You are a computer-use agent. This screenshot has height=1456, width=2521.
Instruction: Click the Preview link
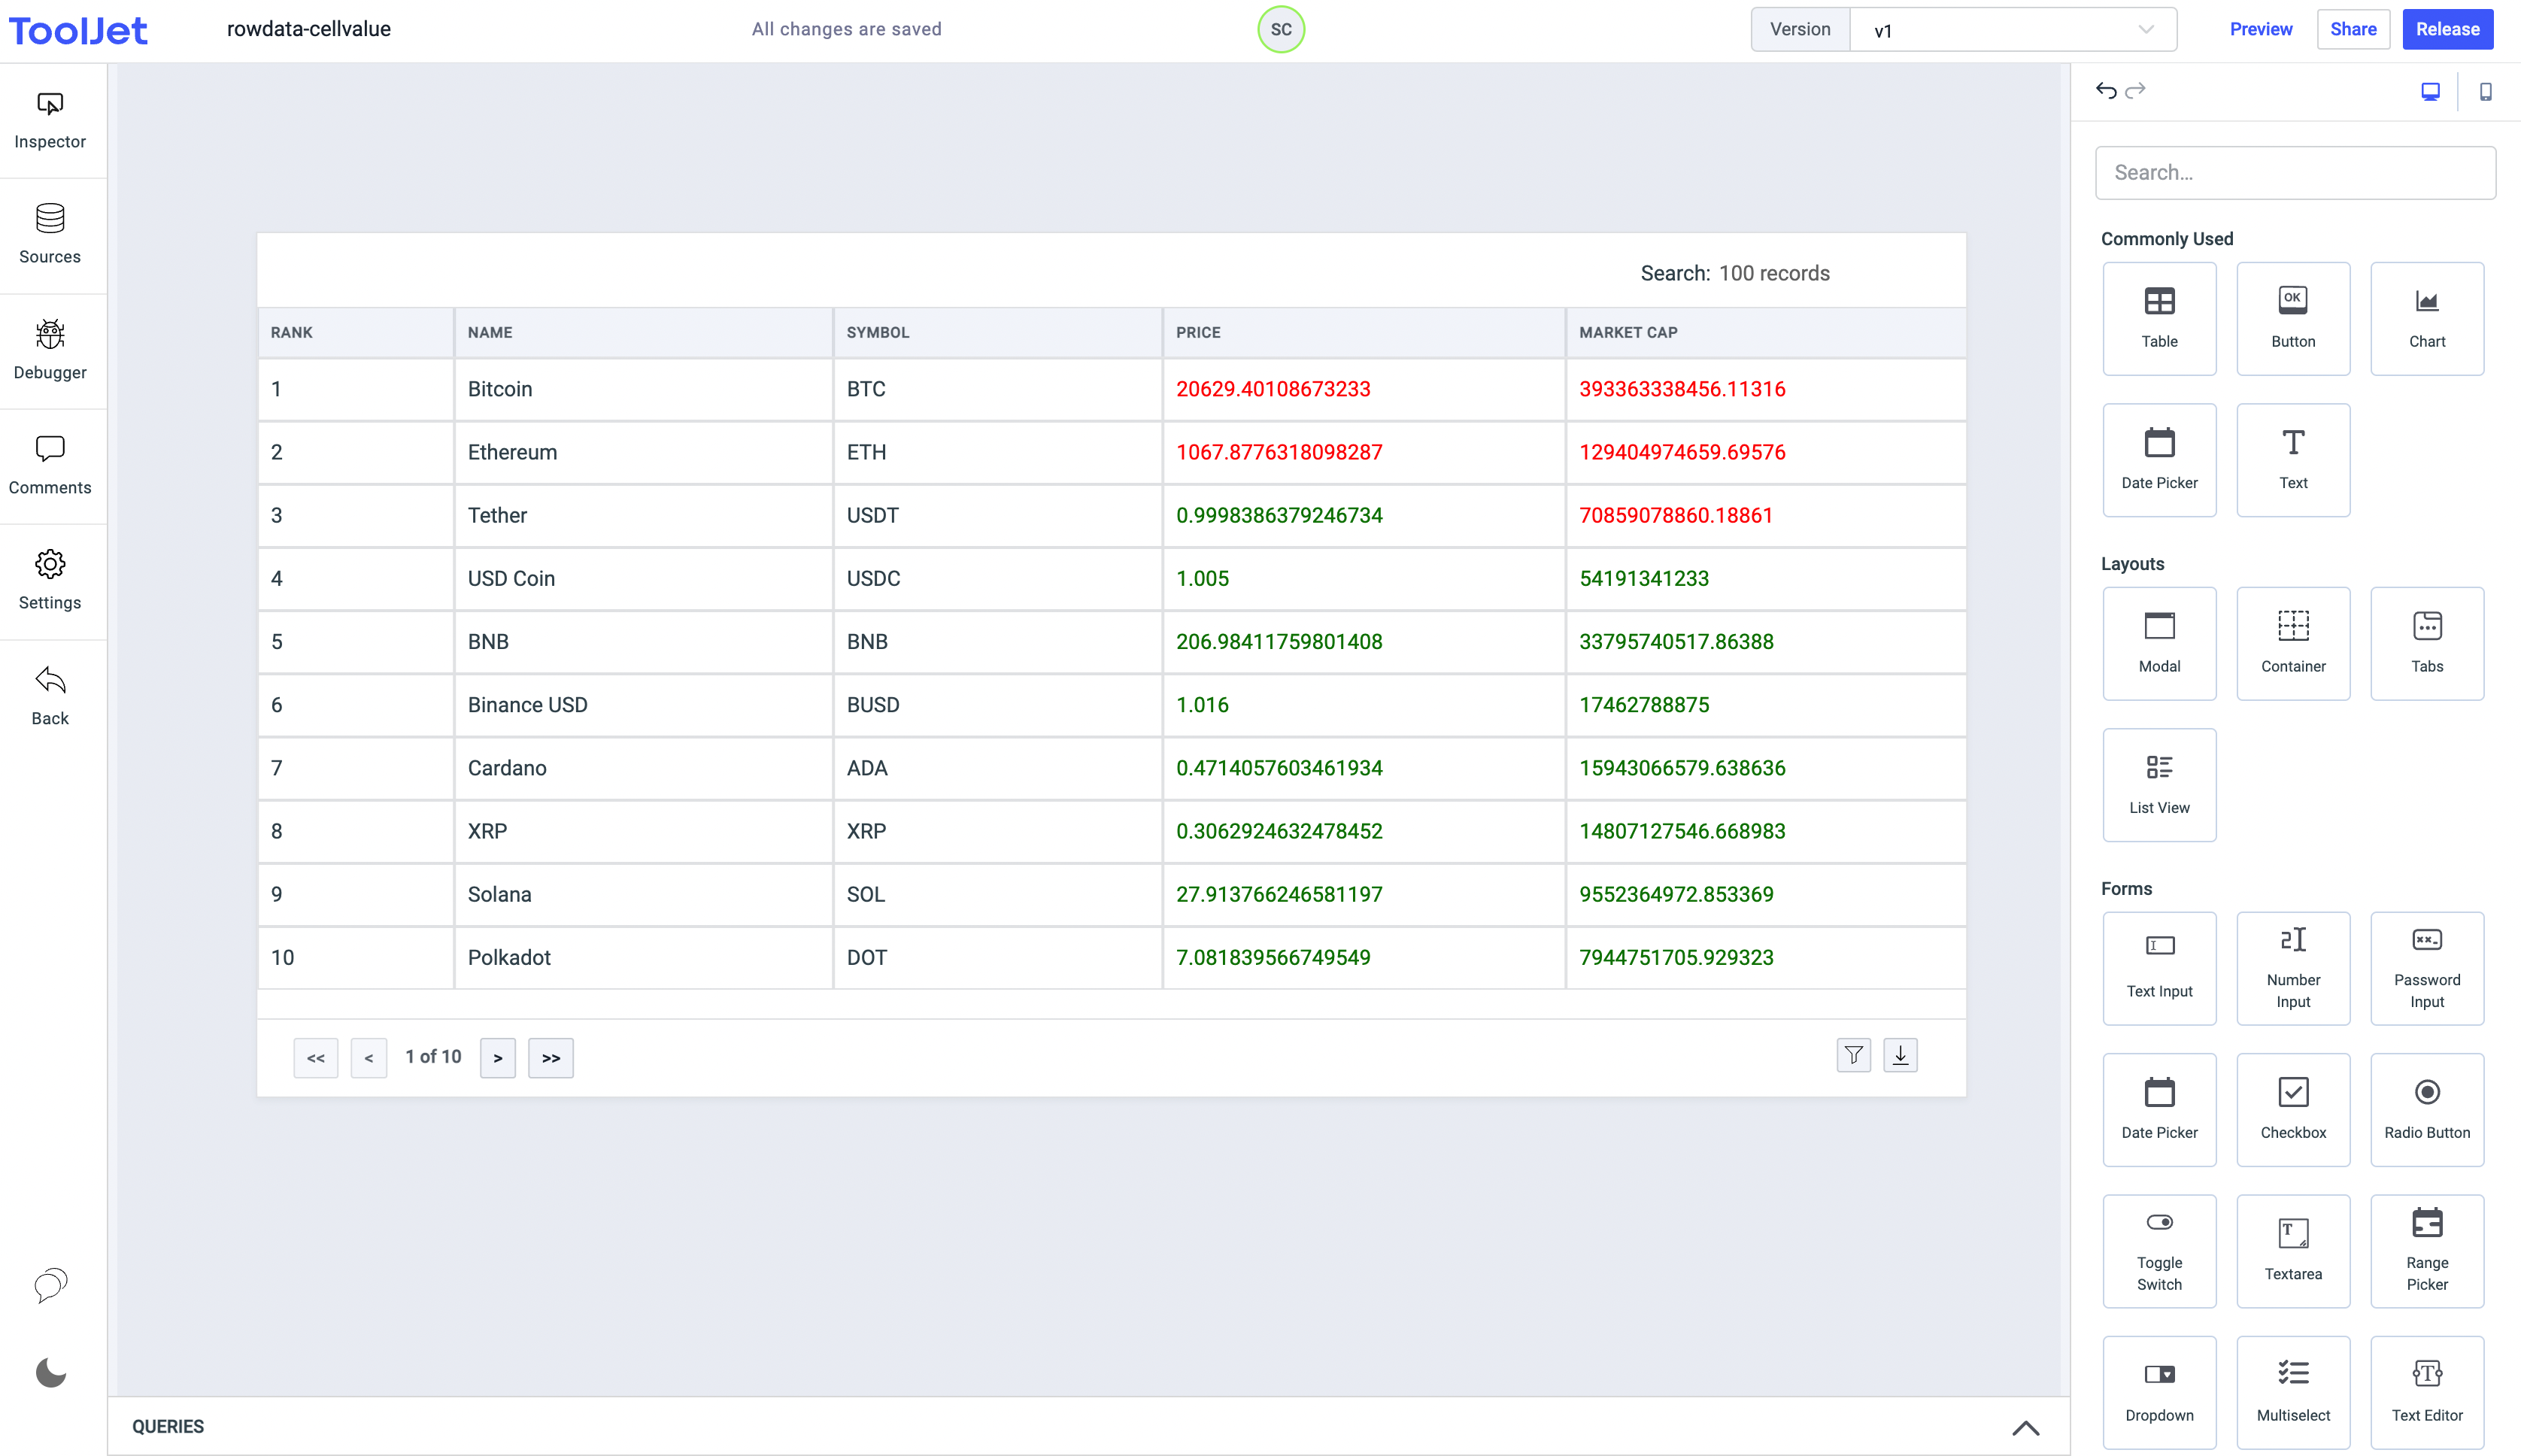click(2260, 29)
